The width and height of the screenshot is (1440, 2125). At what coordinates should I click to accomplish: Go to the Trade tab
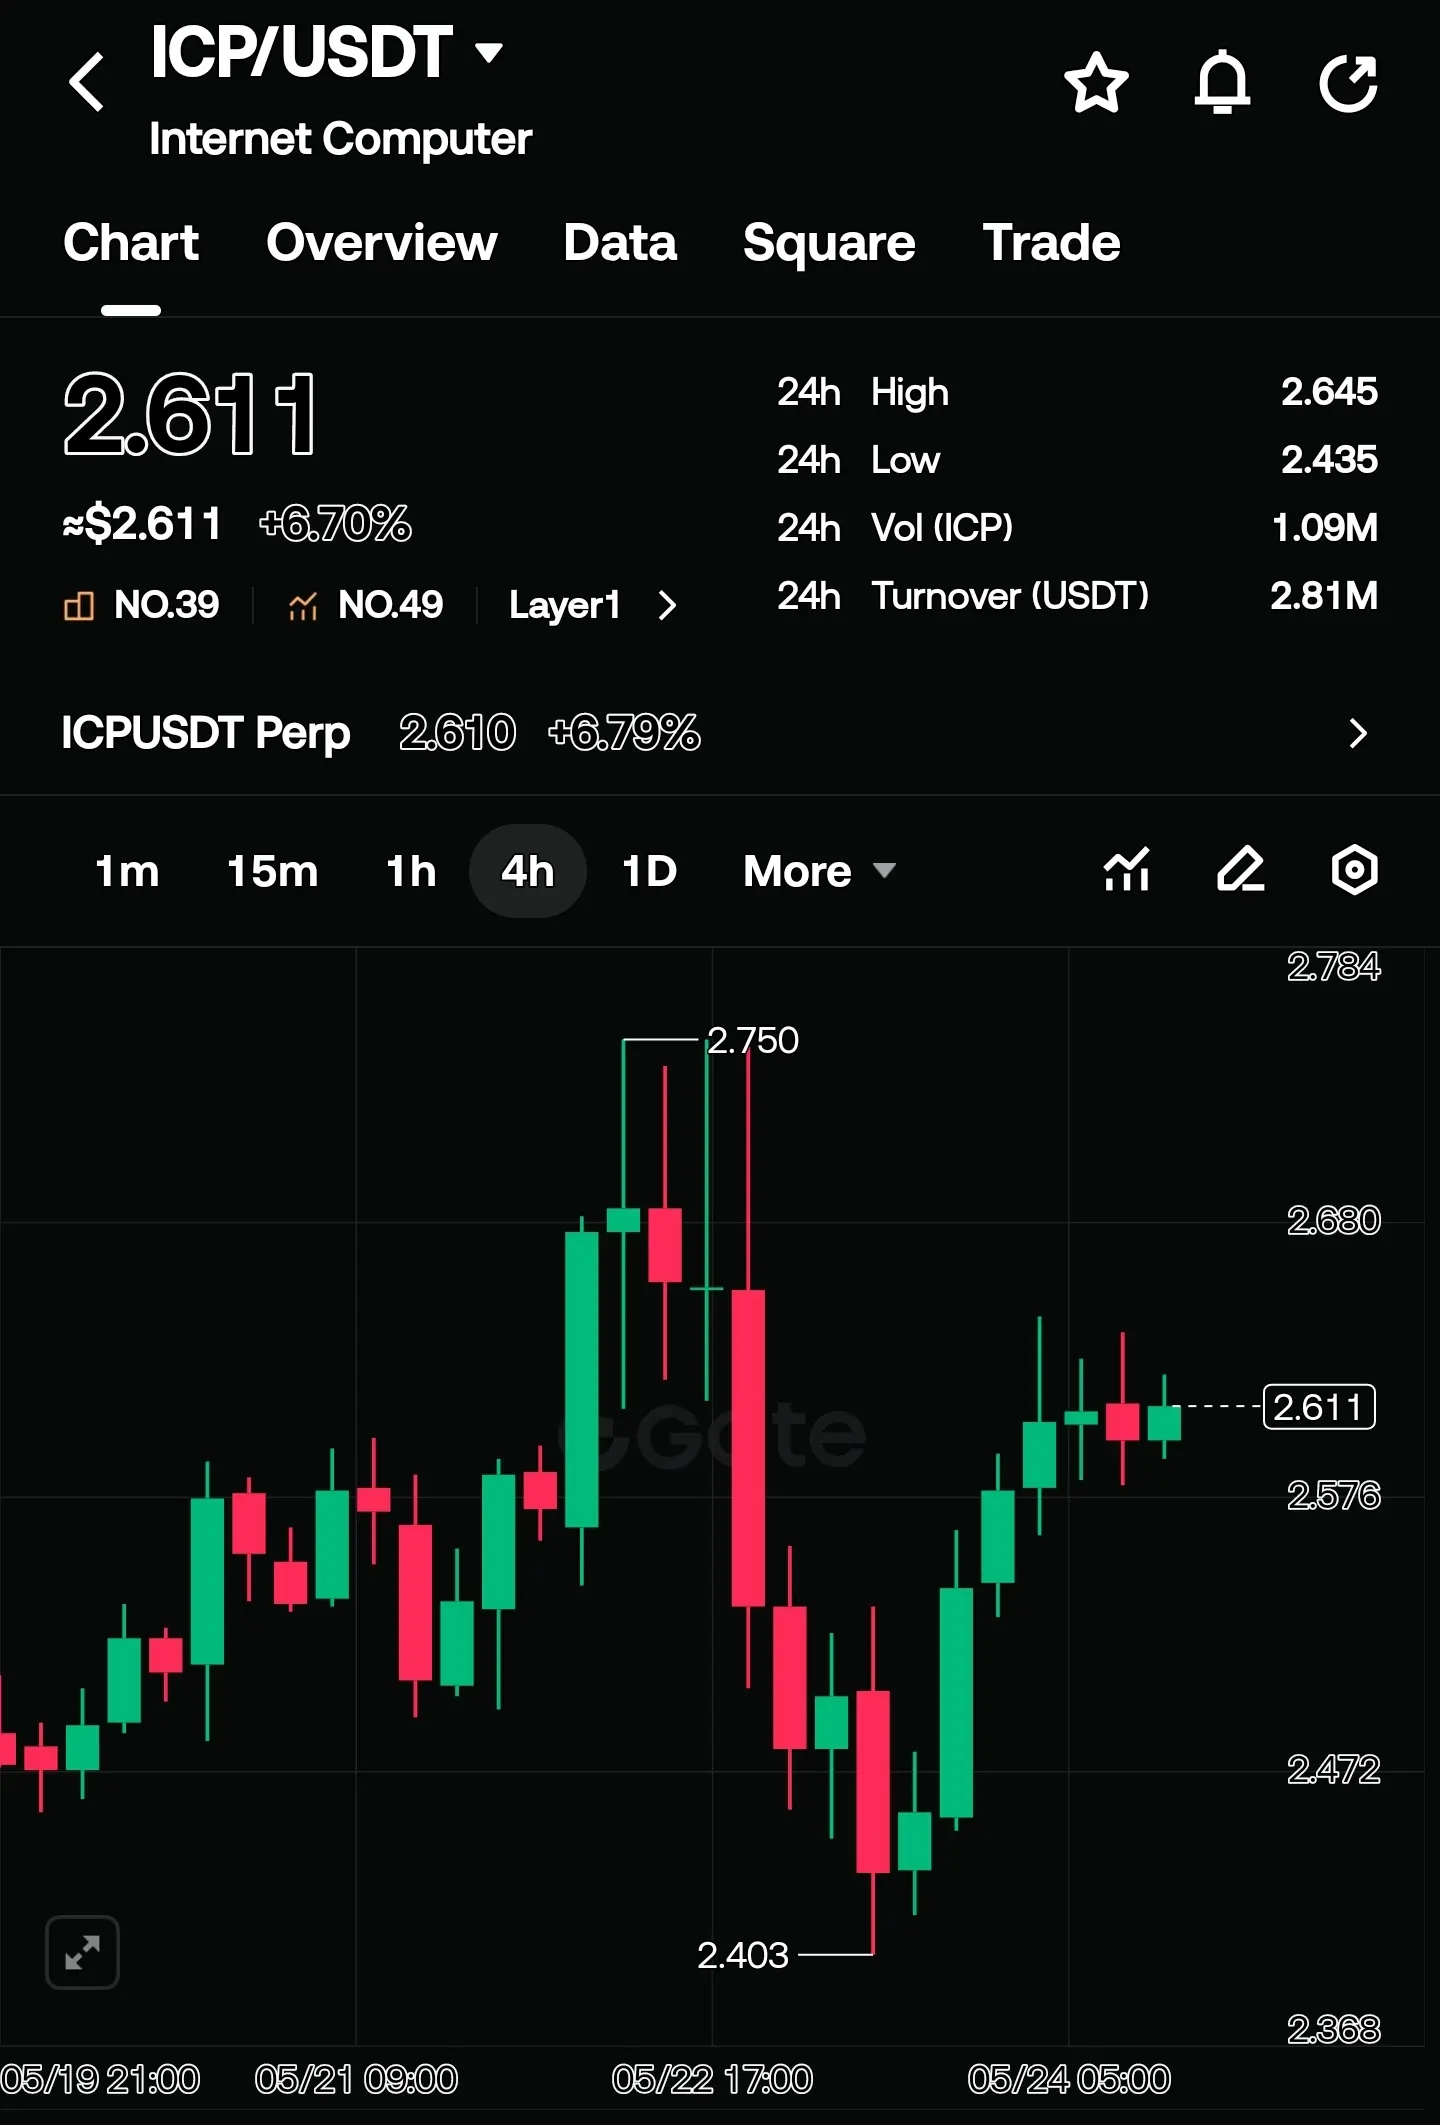(1052, 243)
